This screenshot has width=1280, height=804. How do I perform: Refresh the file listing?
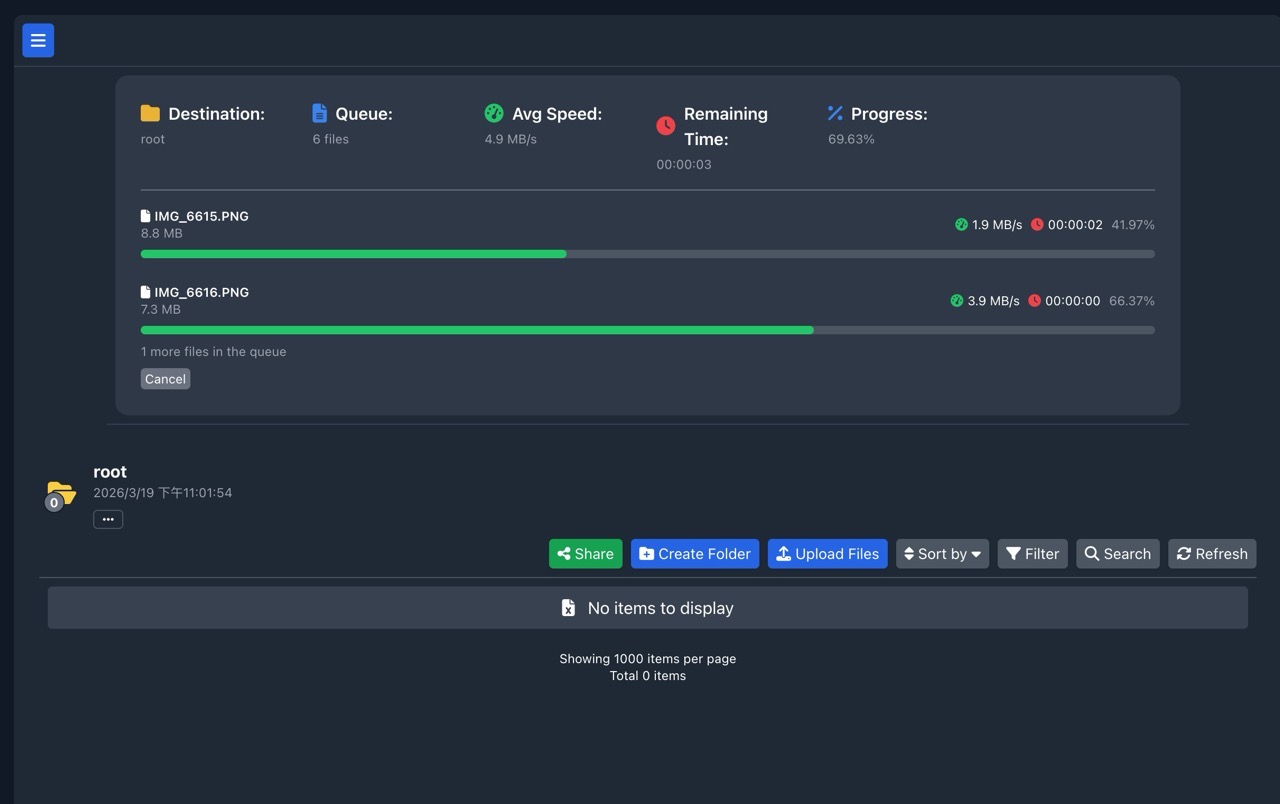pos(1211,554)
